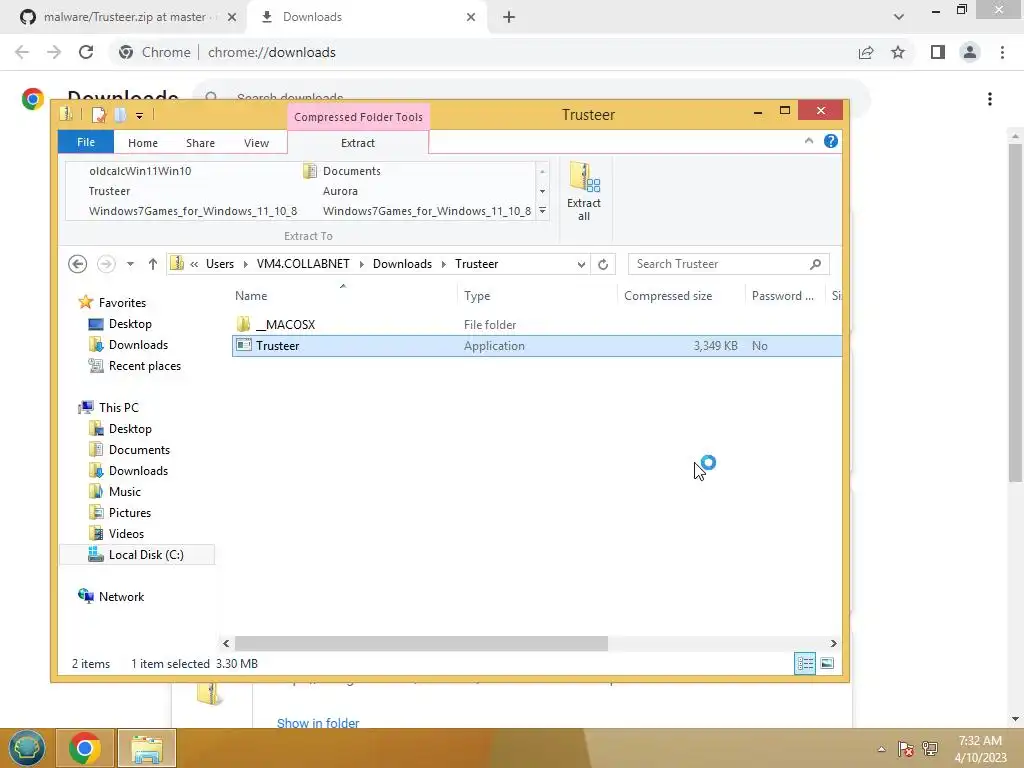
Task: Open Downloads under Favorites
Action: click(128, 345)
